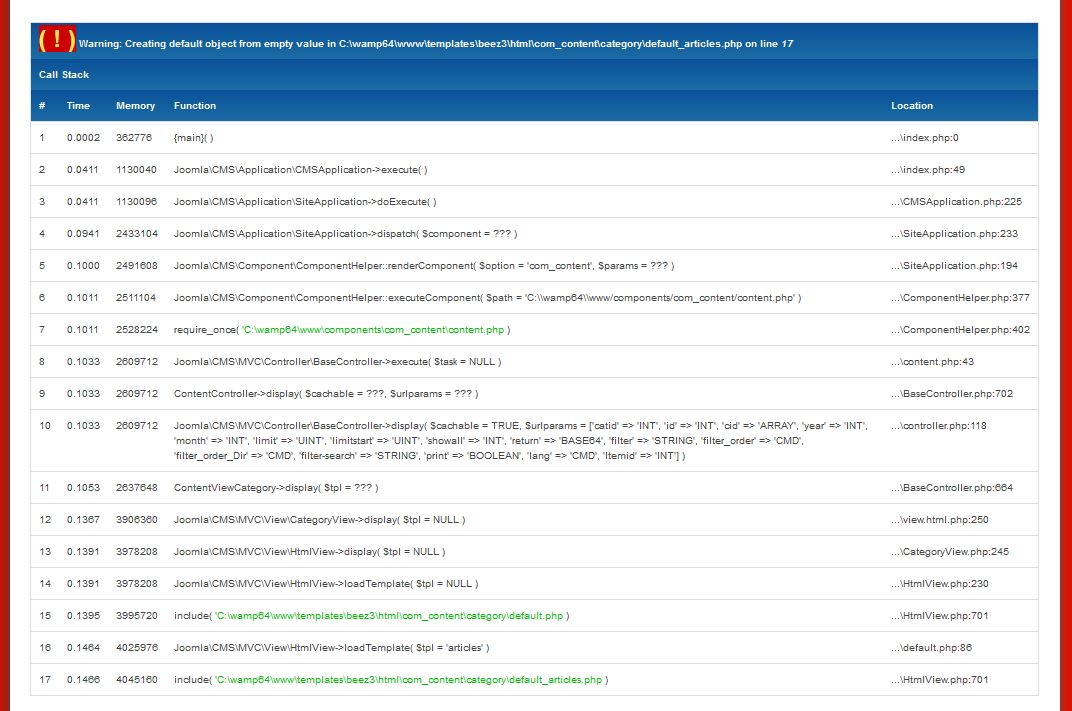Click the Function column header
The width and height of the screenshot is (1072, 711).
[x=195, y=106]
